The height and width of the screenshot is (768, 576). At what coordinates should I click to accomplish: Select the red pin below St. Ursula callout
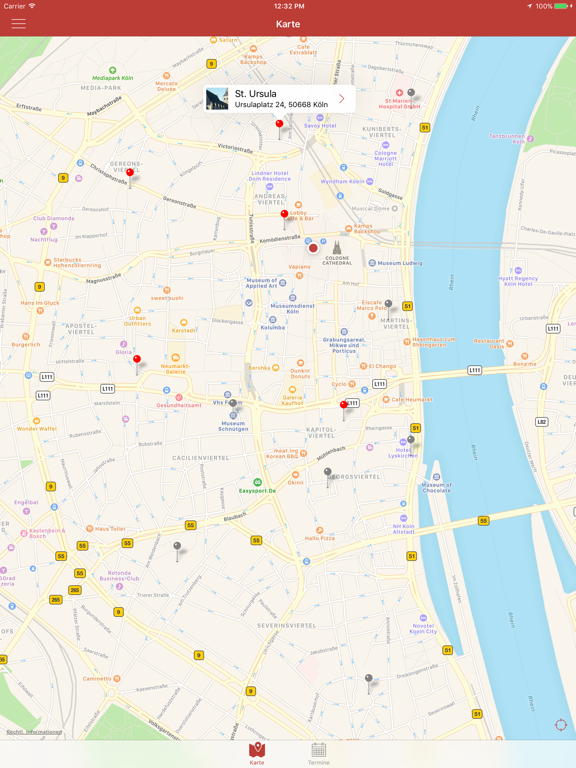(279, 124)
